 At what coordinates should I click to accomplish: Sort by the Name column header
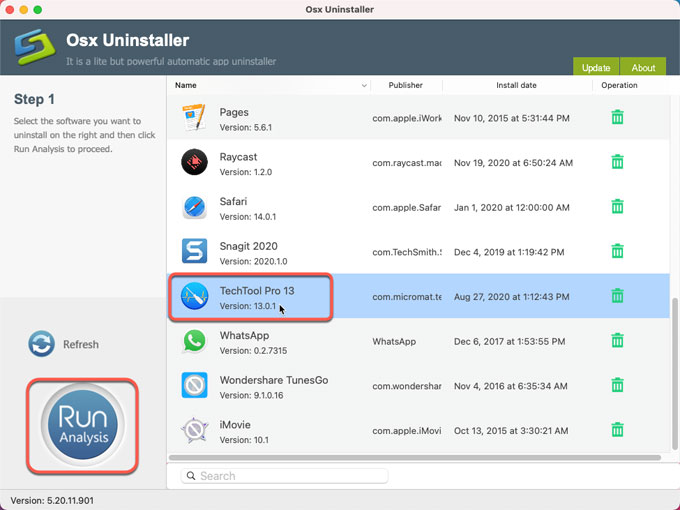(x=186, y=85)
